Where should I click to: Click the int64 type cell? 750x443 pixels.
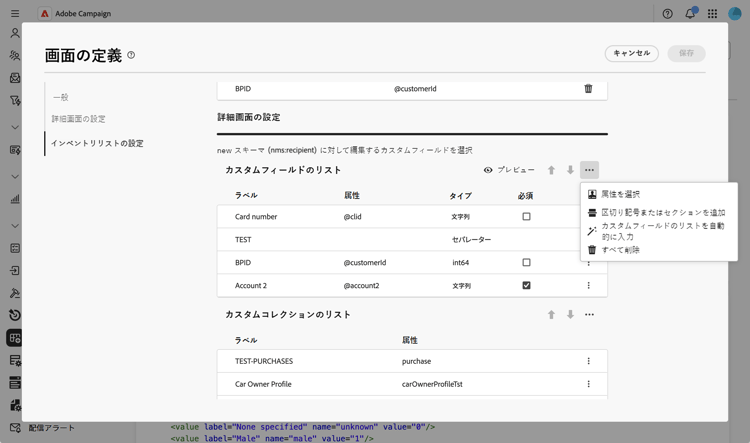point(461,263)
